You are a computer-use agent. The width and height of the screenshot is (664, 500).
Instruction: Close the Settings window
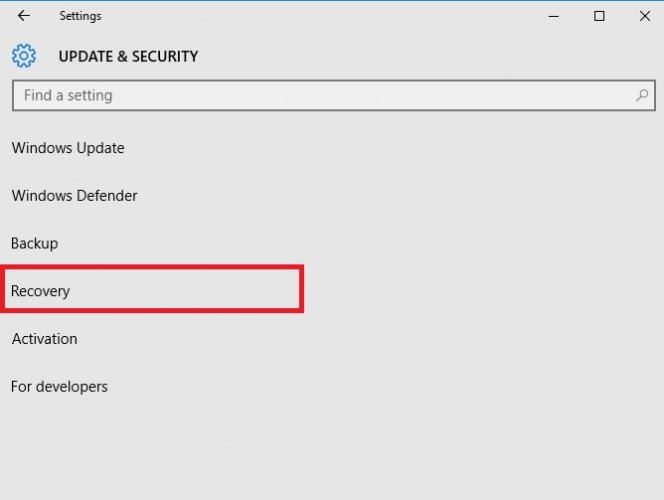point(642,16)
